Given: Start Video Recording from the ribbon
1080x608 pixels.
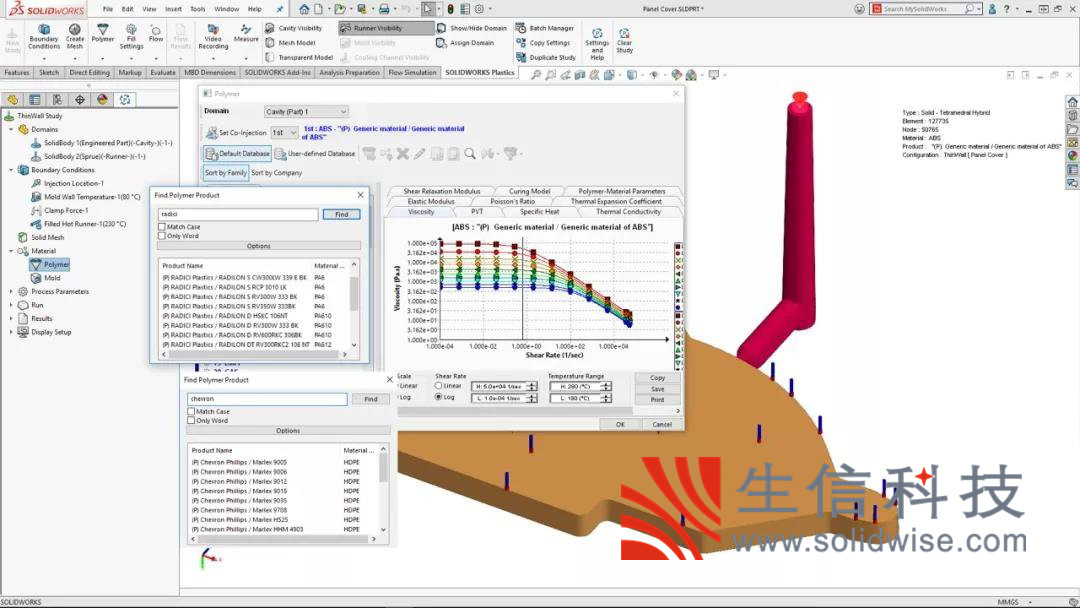Looking at the screenshot, I should [213, 36].
